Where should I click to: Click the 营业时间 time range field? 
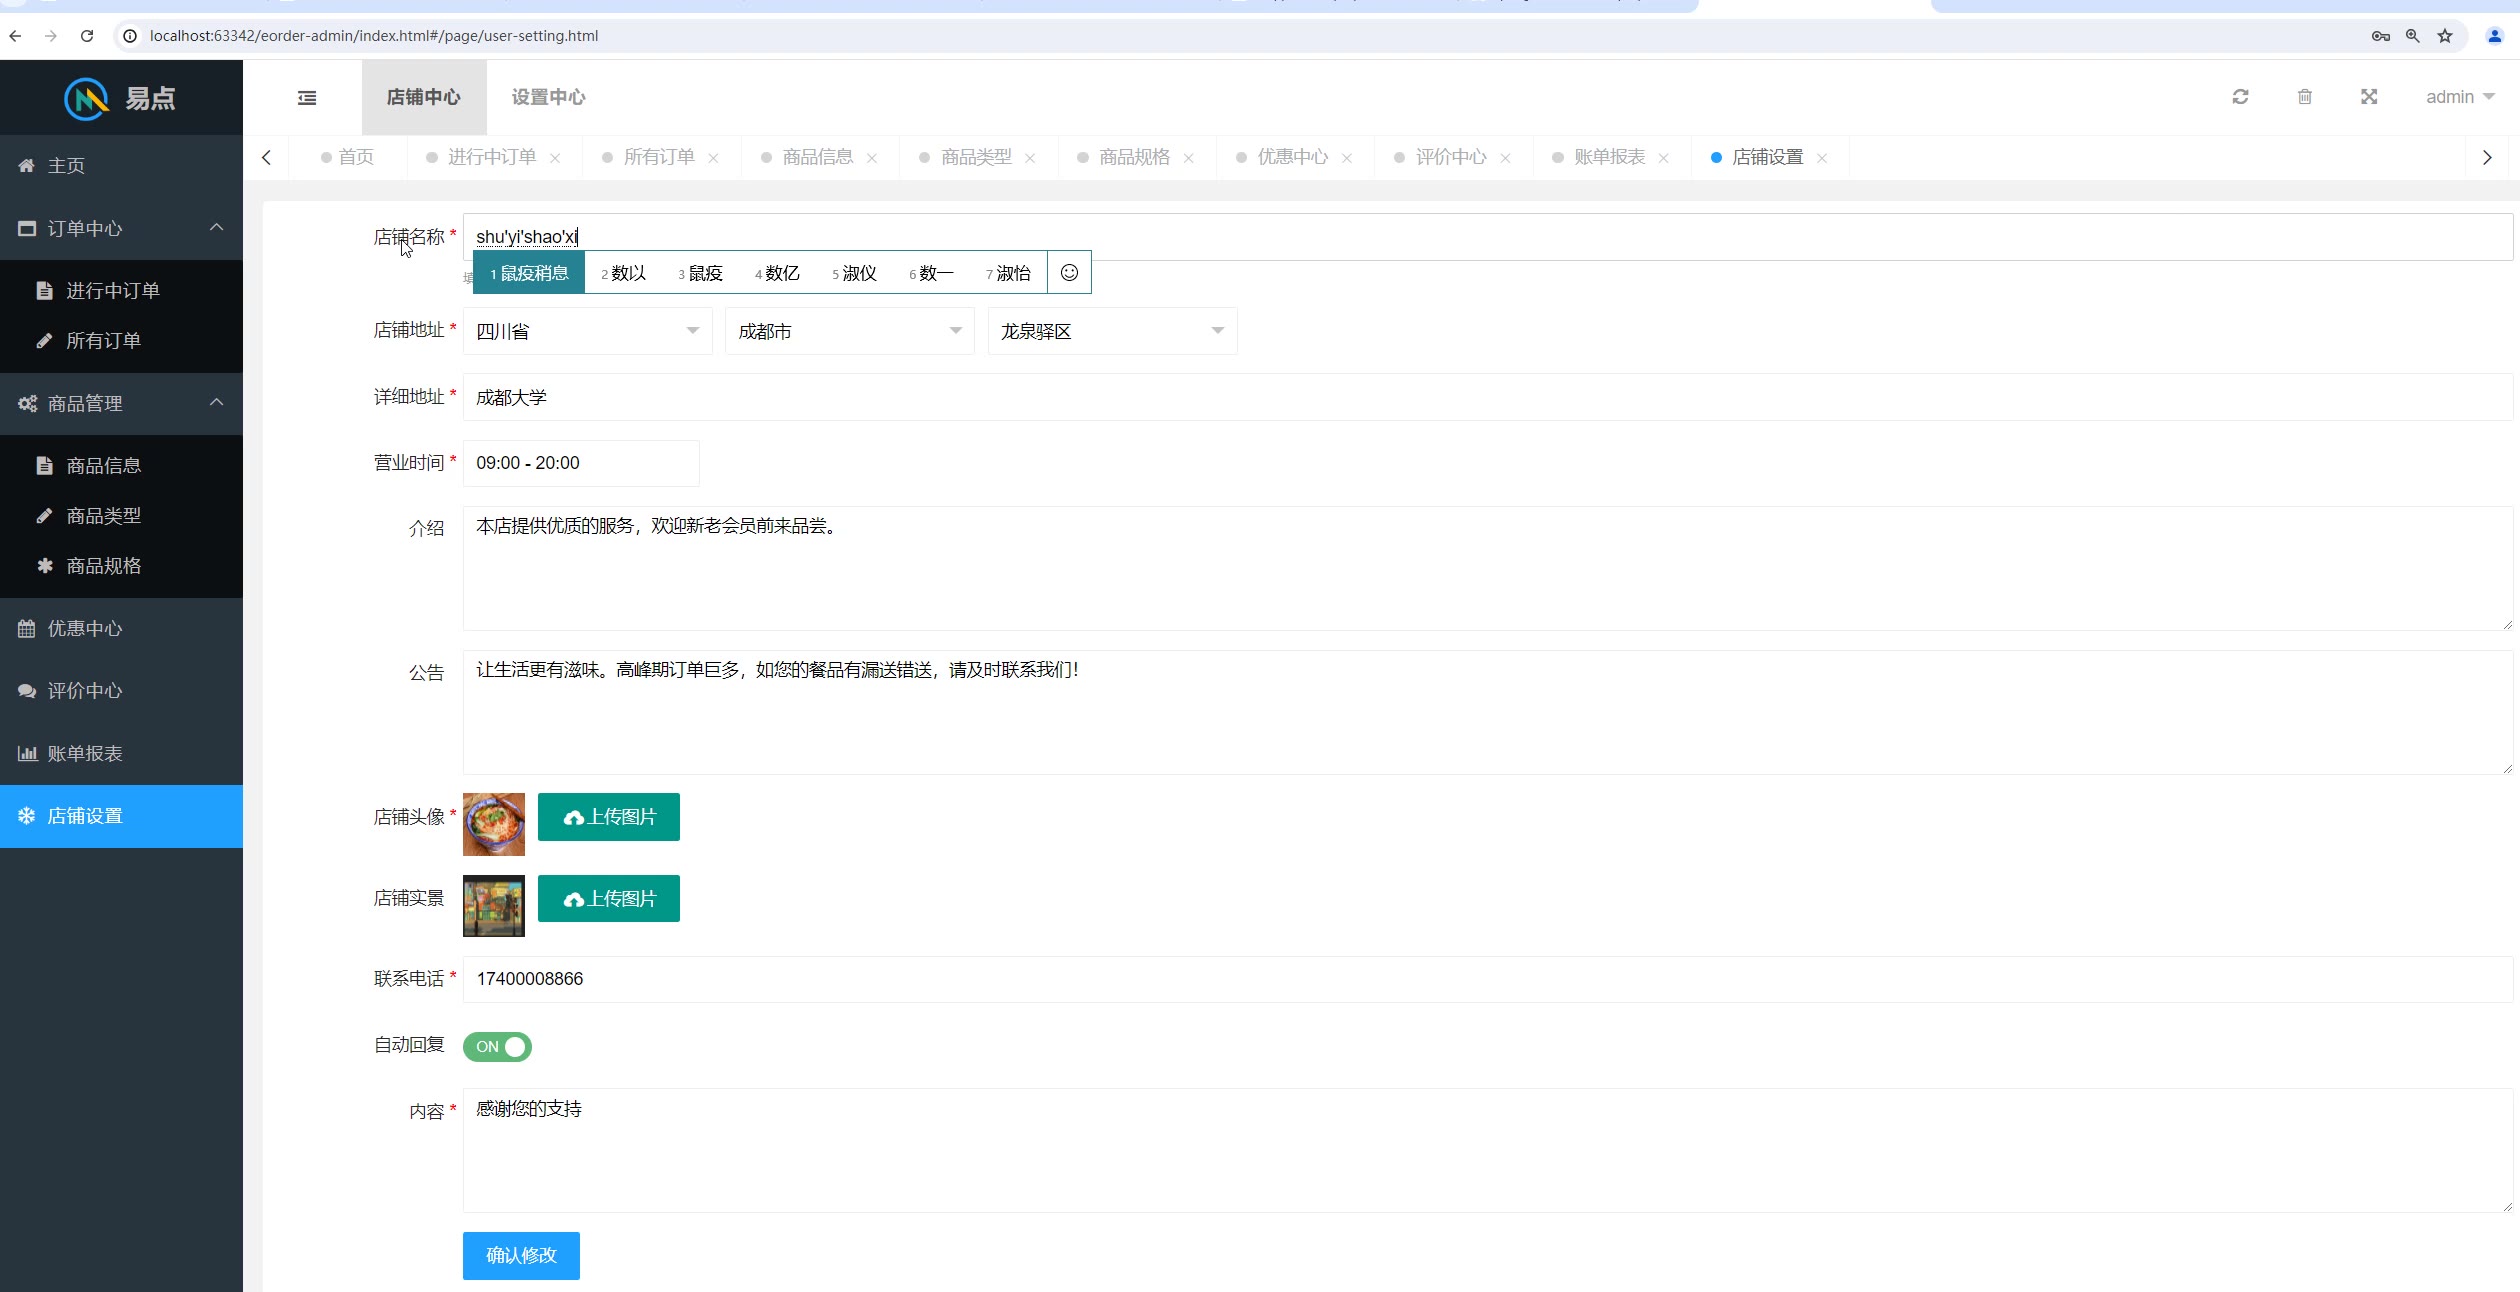coord(580,463)
